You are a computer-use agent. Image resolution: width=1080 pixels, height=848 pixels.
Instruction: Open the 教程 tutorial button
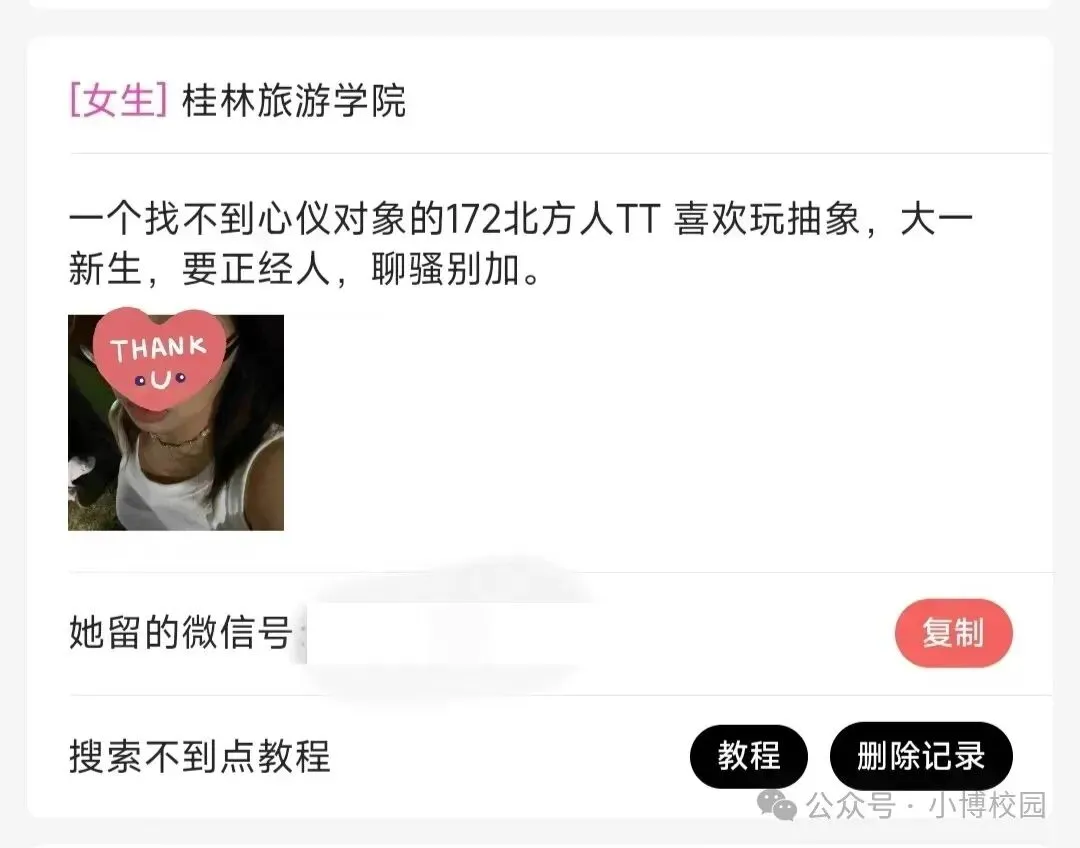point(749,756)
